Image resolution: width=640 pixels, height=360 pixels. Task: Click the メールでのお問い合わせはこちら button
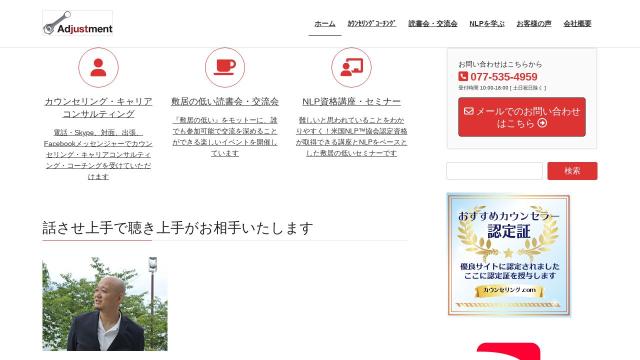522,117
